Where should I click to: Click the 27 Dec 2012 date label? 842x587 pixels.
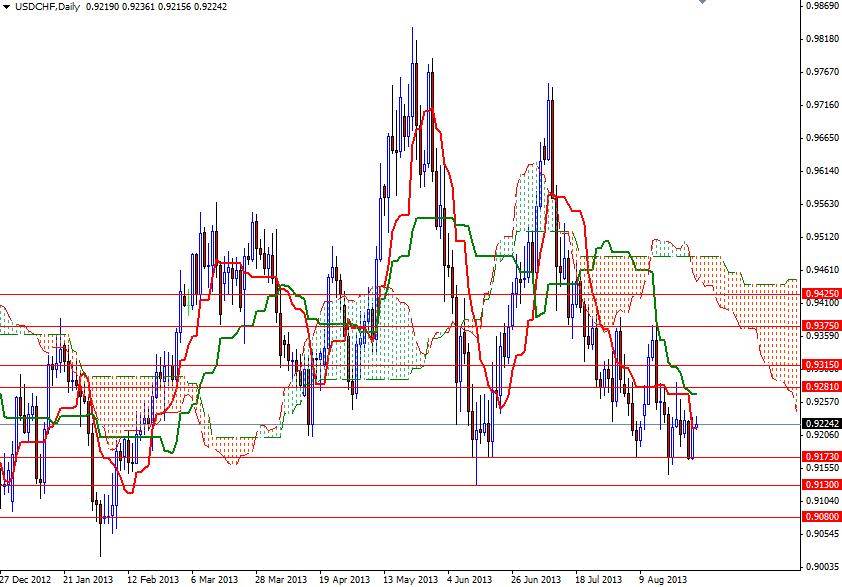pyautogui.click(x=26, y=579)
